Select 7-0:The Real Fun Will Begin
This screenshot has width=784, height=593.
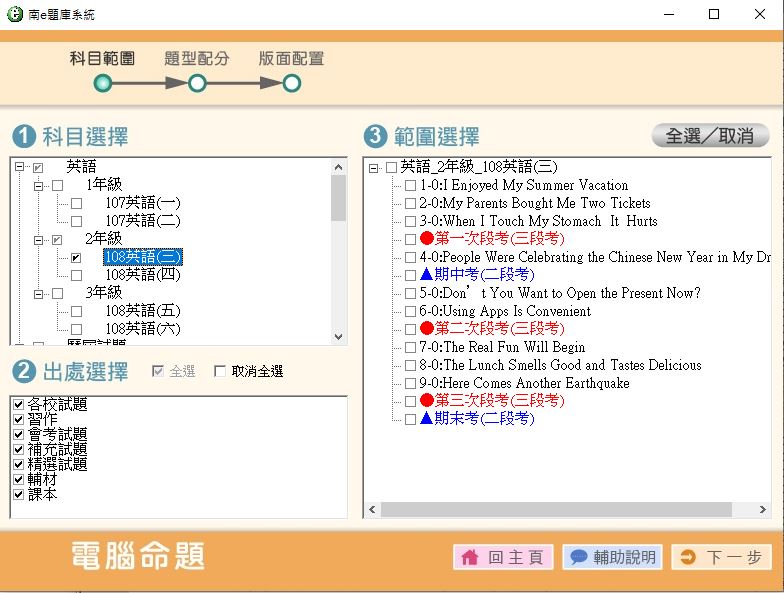(502, 347)
